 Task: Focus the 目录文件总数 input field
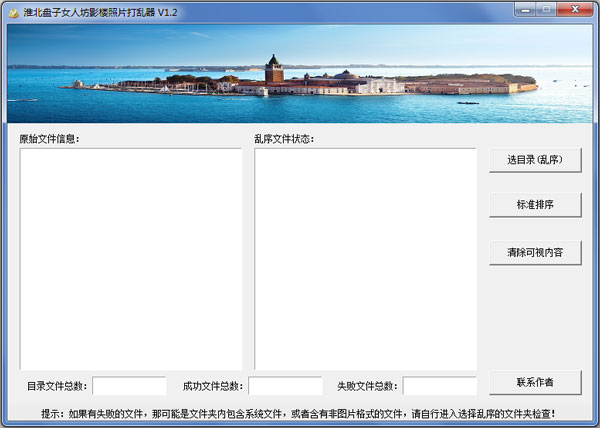129,386
